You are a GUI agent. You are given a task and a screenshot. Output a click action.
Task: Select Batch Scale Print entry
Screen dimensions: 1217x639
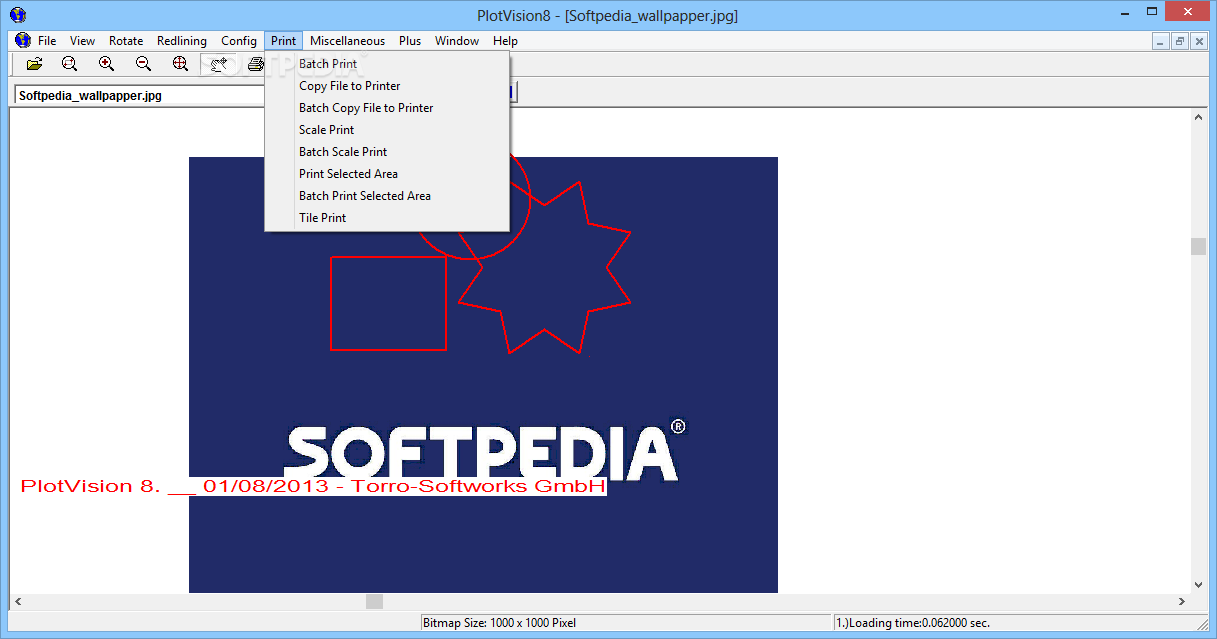[x=388, y=152]
